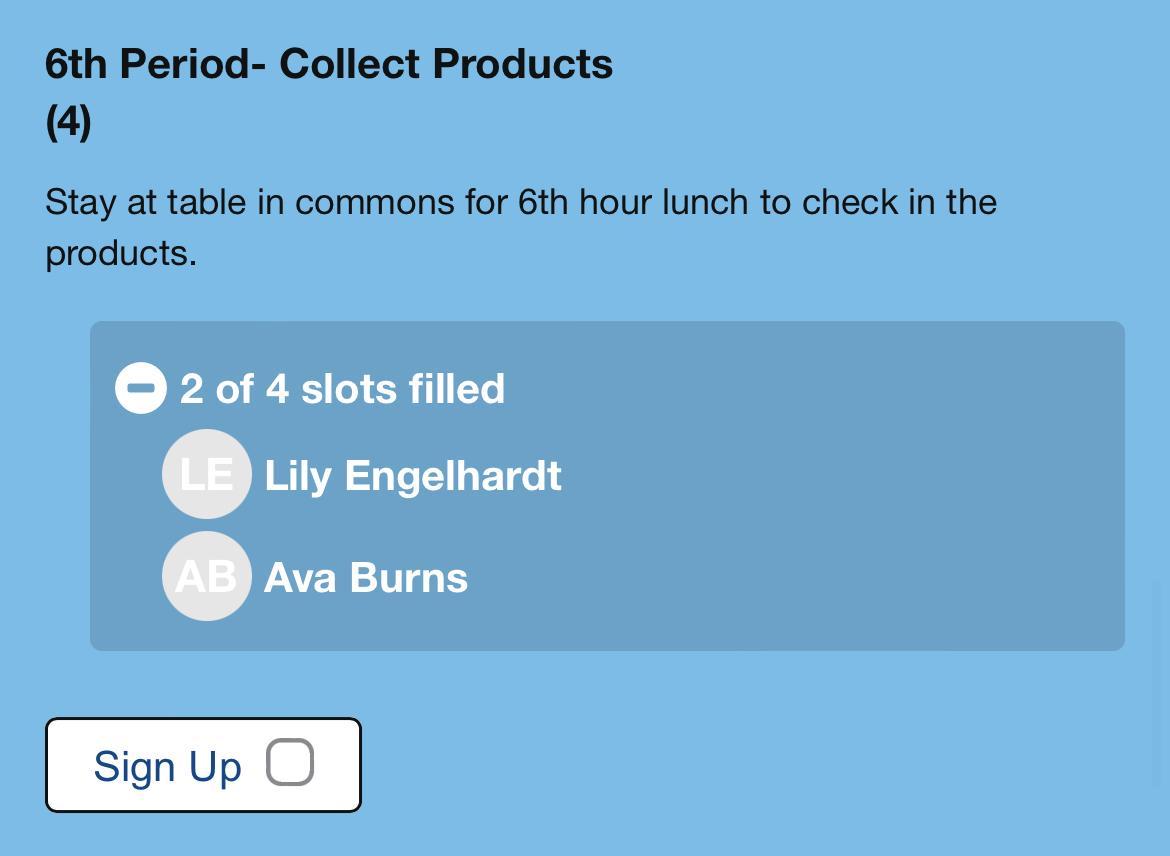
Task: Click the "6th Period- Collect Products" heading
Action: (x=329, y=64)
